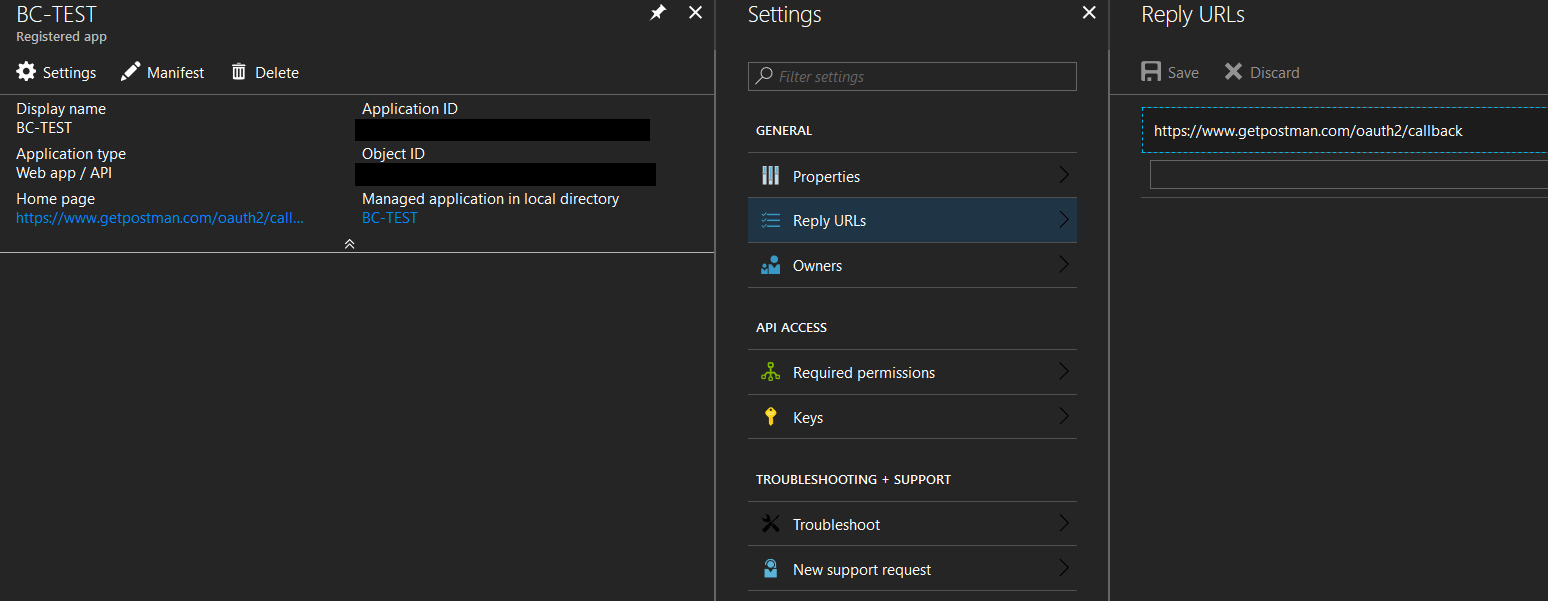Click inside the Filter settings search box
Image resolution: width=1548 pixels, height=601 pixels.
click(x=911, y=76)
